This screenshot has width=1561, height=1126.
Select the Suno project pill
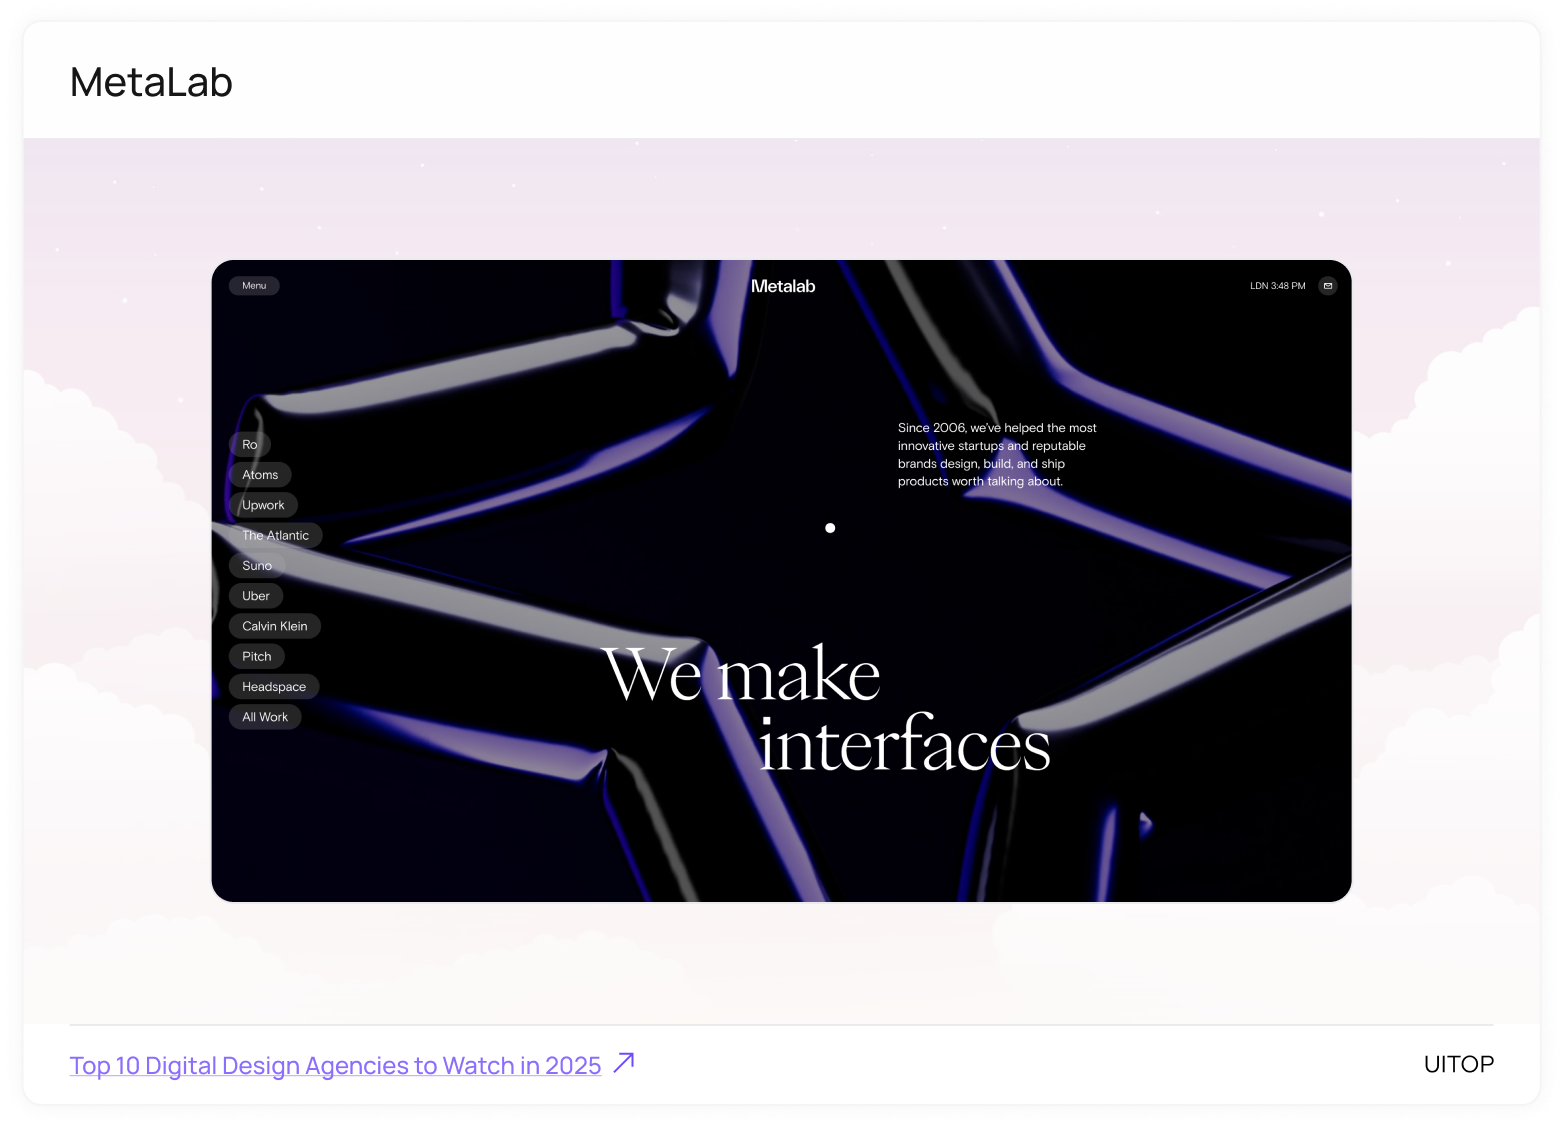(x=257, y=566)
